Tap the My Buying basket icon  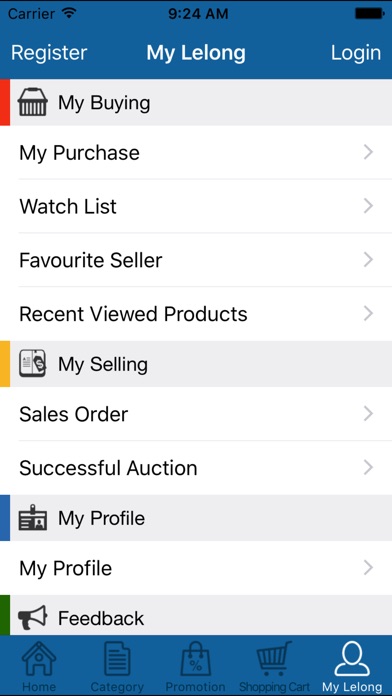click(x=32, y=103)
